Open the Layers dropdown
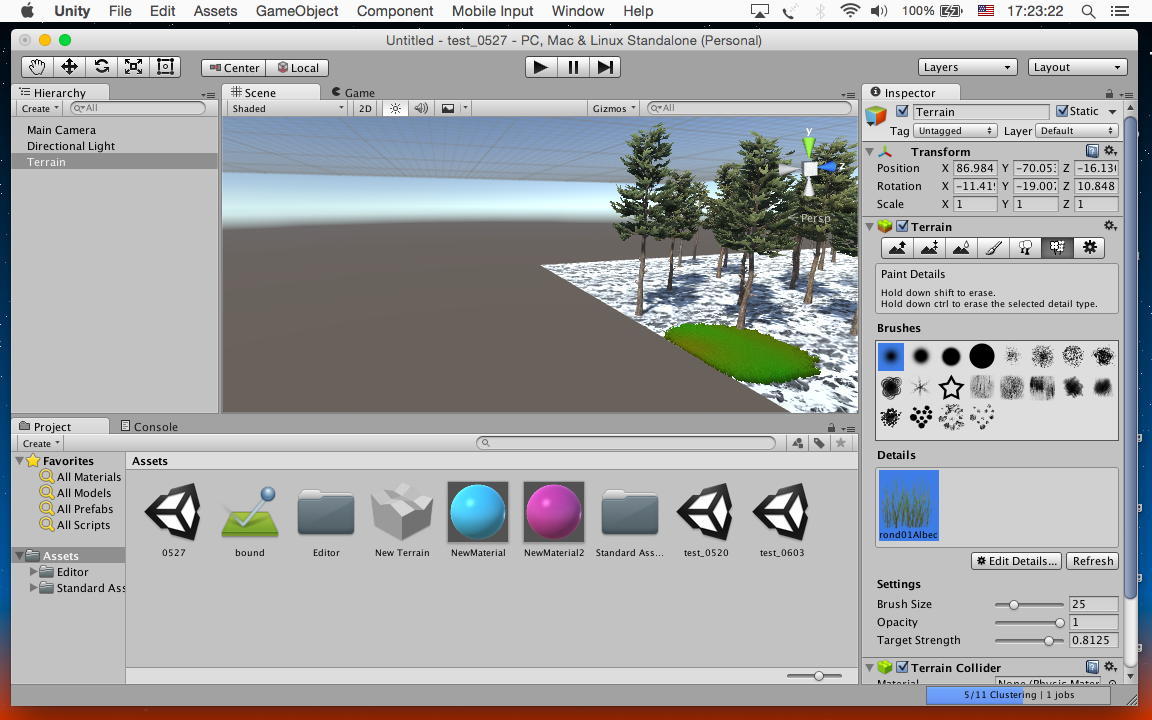The height and width of the screenshot is (720, 1152). click(x=967, y=67)
